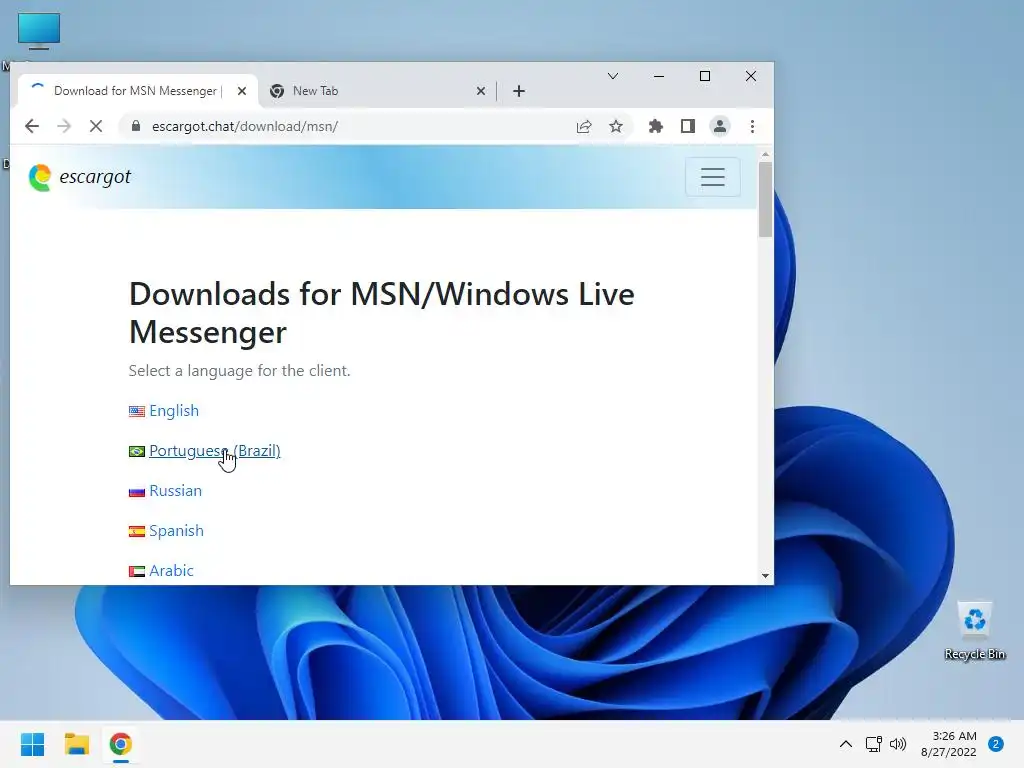Open a new tab with plus button
The image size is (1024, 768).
tap(519, 91)
